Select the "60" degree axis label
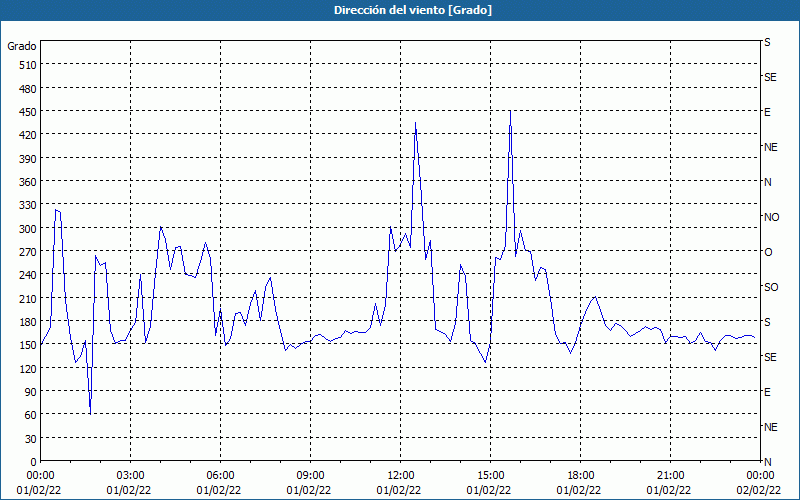Image resolution: width=800 pixels, height=500 pixels. tap(31, 415)
